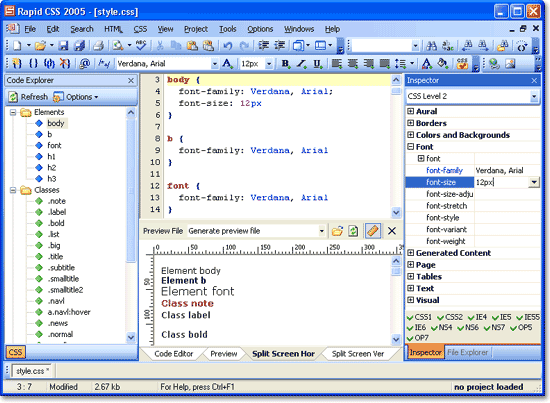The height and width of the screenshot is (403, 550).
Task: Toggle Bold formatting
Action: coord(285,63)
